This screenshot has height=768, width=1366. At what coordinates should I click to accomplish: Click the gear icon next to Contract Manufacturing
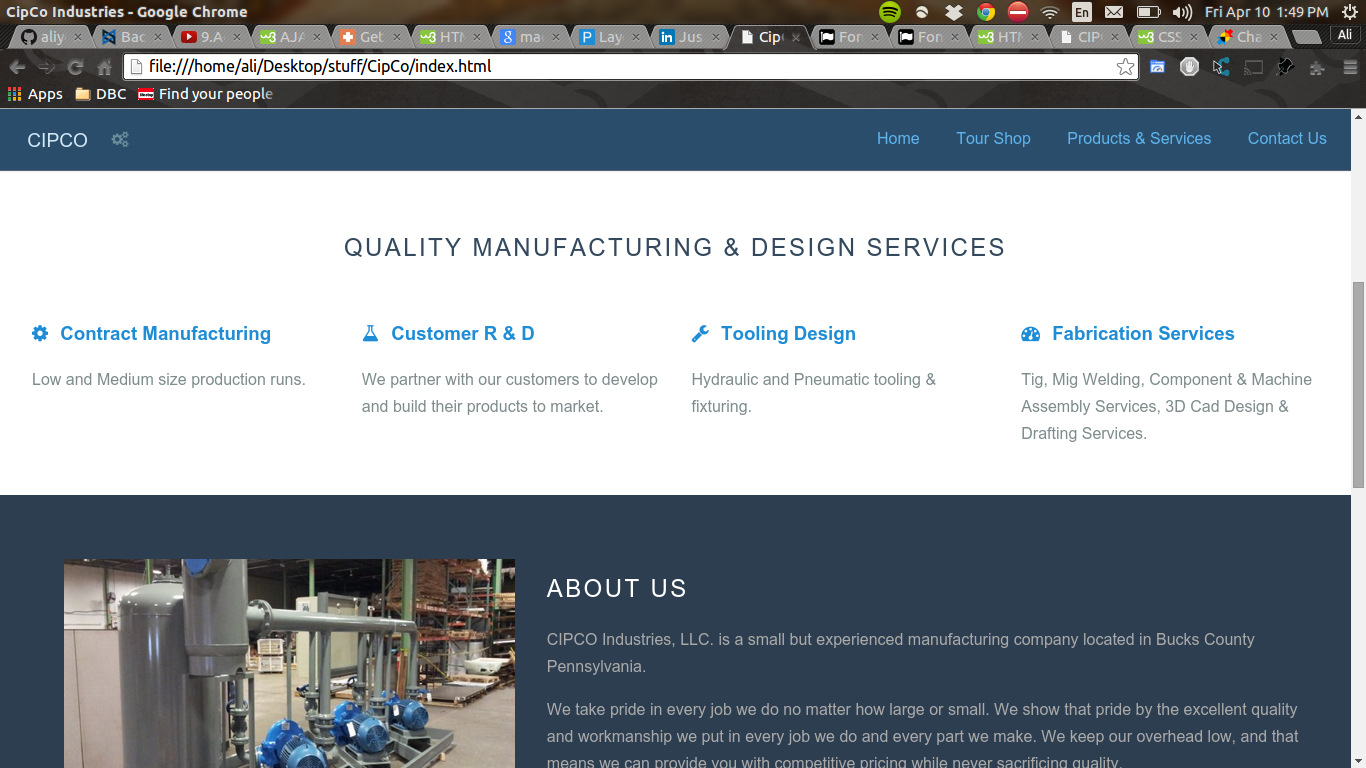40,333
